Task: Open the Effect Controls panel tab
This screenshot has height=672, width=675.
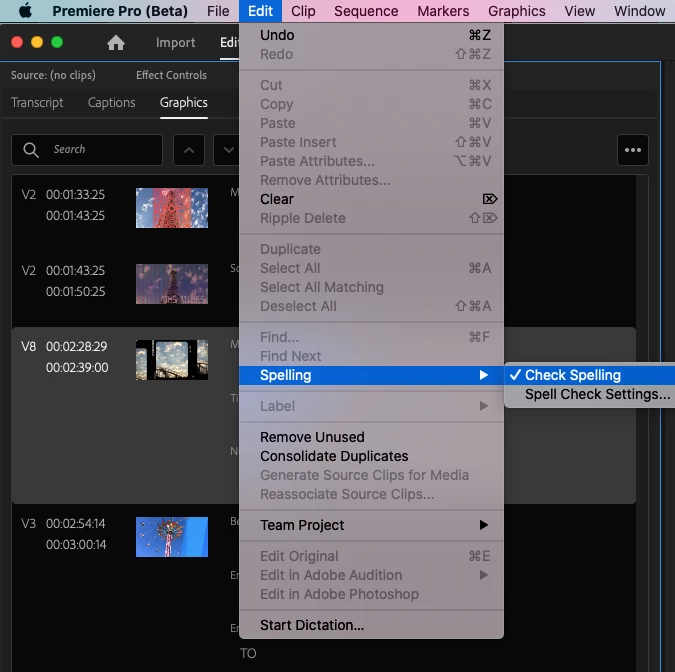Action: (171, 75)
